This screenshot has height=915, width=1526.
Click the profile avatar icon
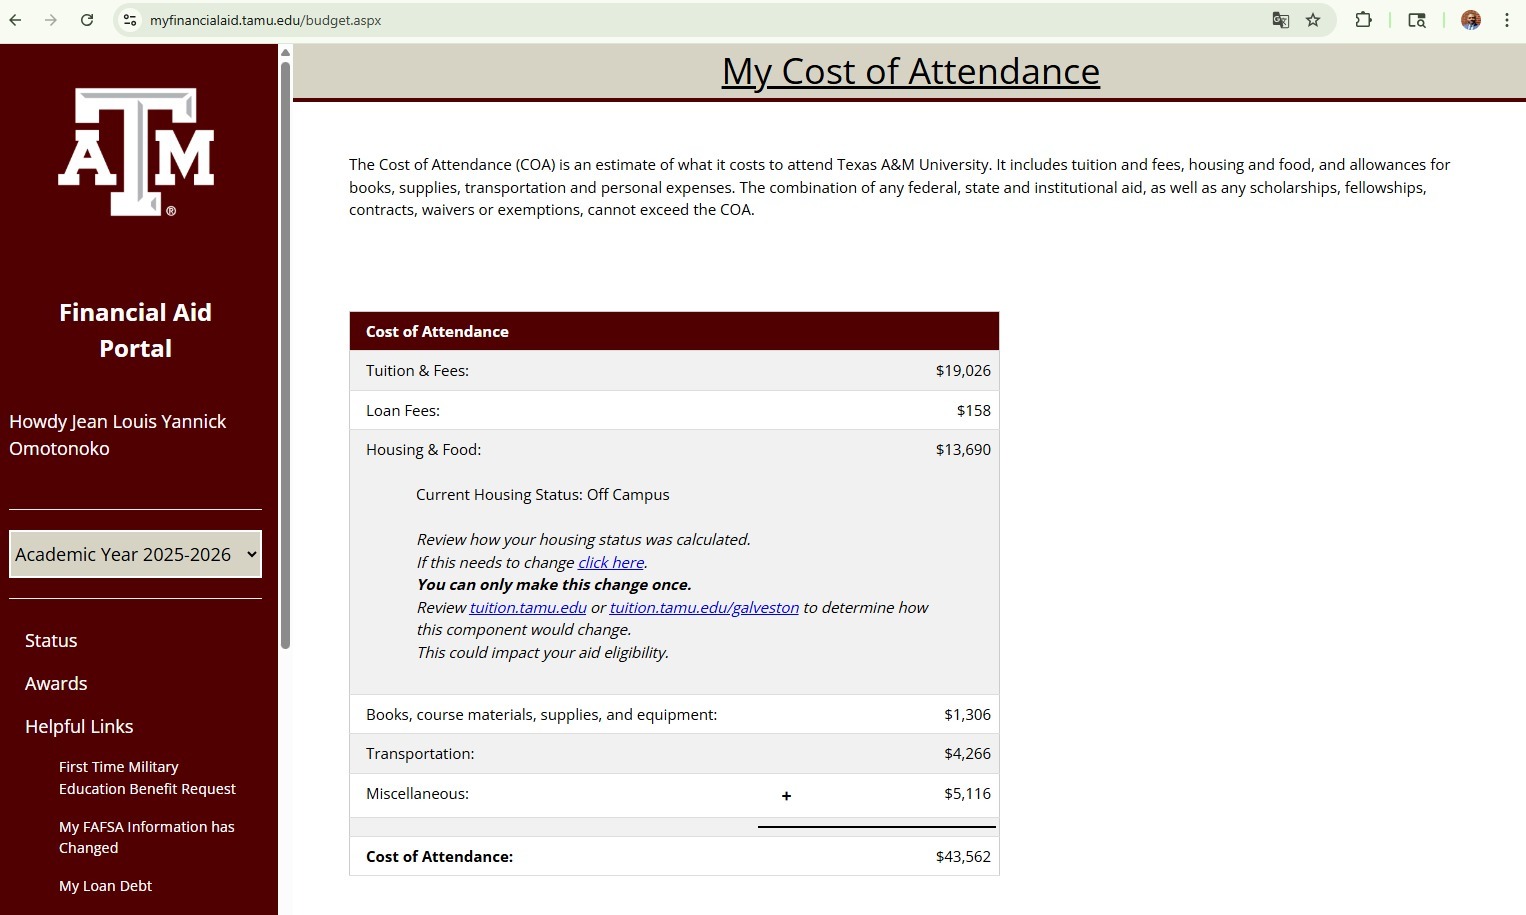coord(1470,20)
